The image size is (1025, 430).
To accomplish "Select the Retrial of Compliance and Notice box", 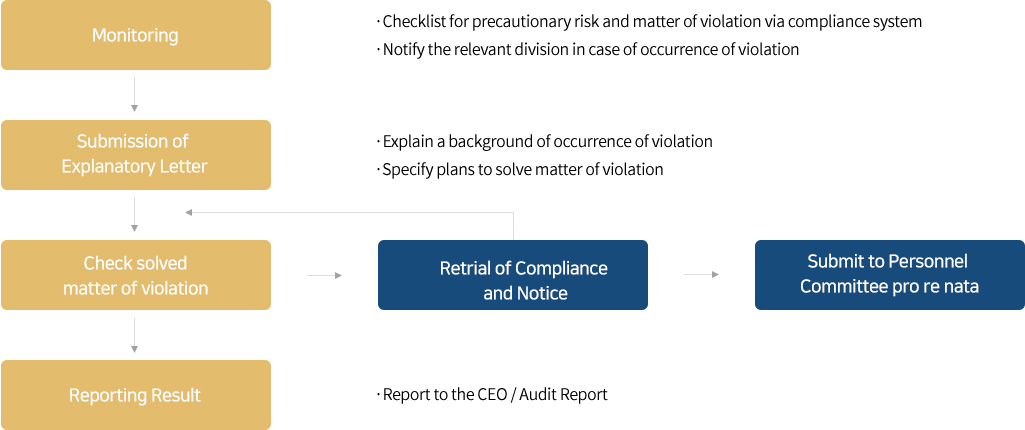I will (x=512, y=274).
